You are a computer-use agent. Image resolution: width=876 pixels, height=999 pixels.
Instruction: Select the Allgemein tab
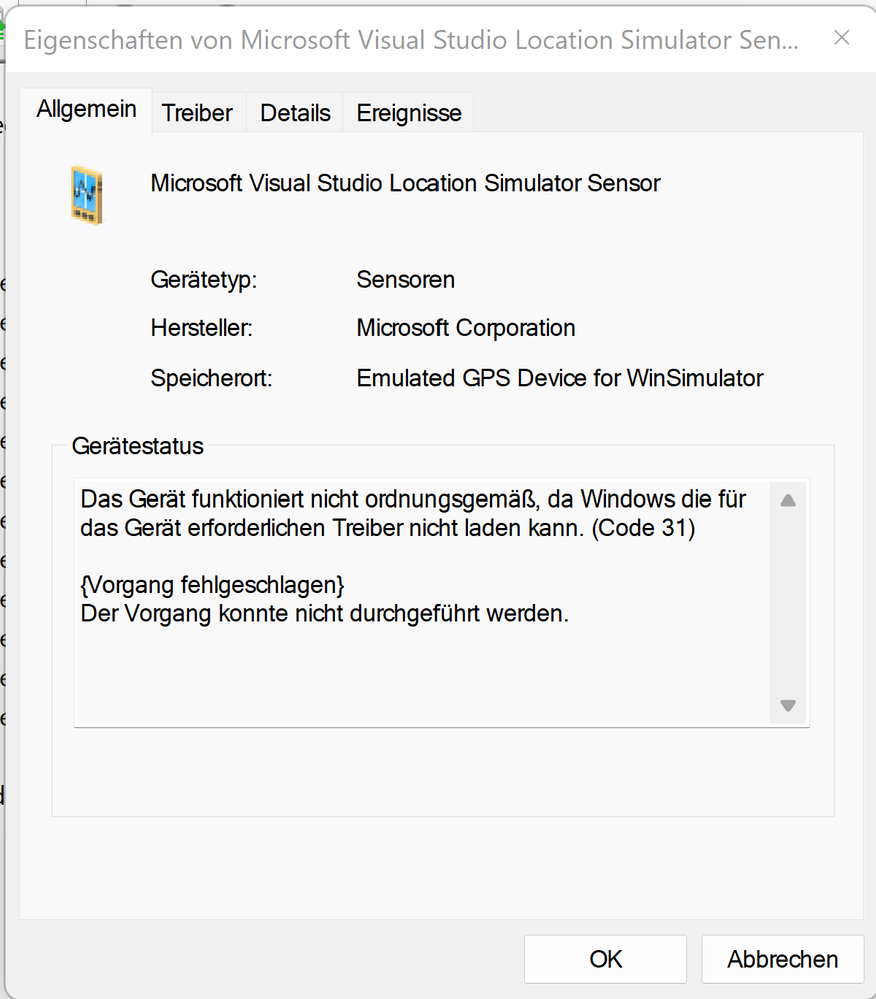click(x=86, y=108)
